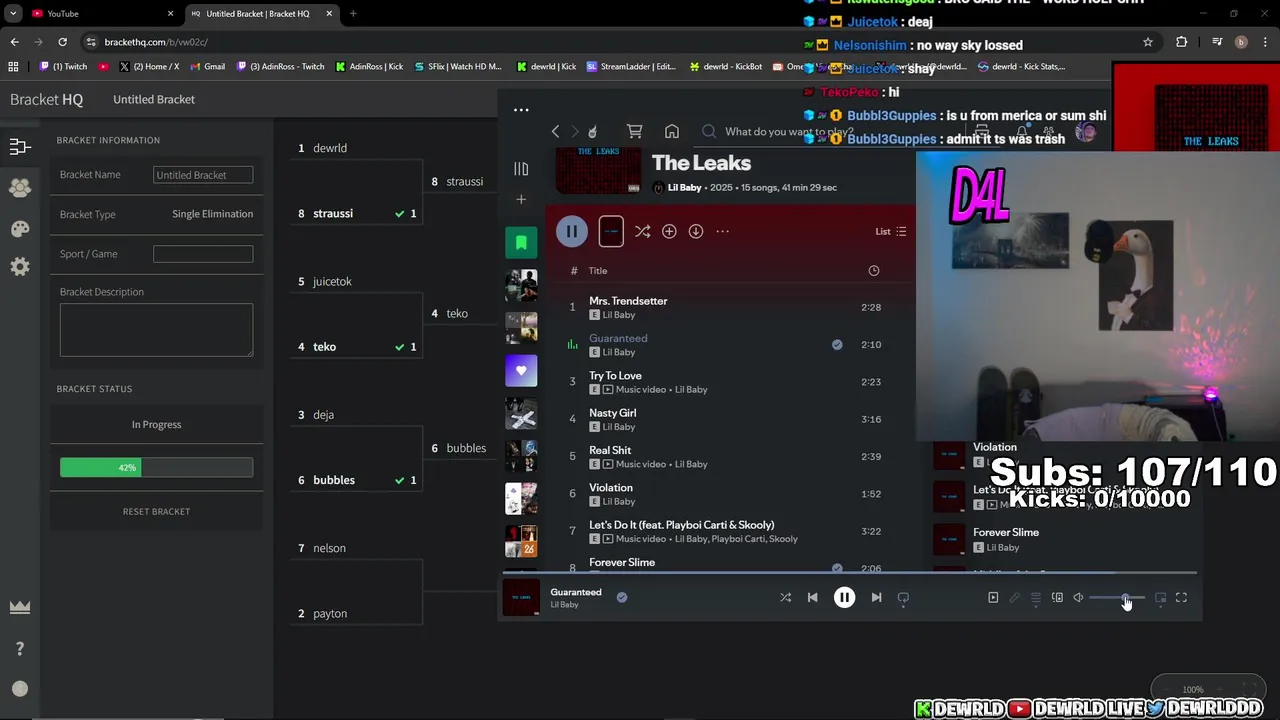Click saved checkmark on Guaranteed row
Image resolution: width=1280 pixels, height=720 pixels.
[x=837, y=344]
